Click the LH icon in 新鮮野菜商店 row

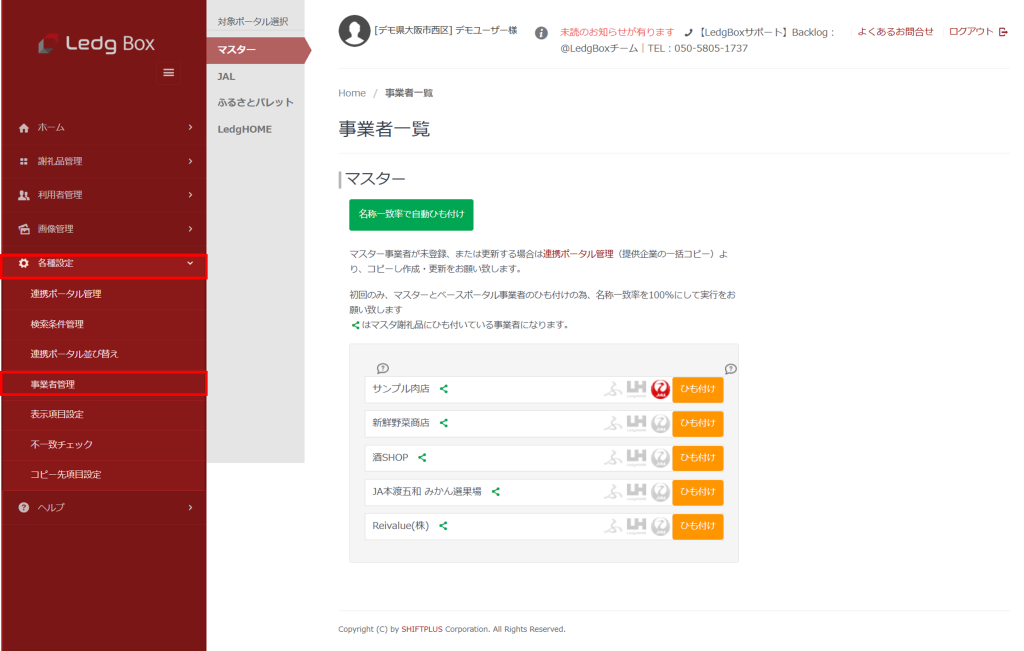pos(636,424)
